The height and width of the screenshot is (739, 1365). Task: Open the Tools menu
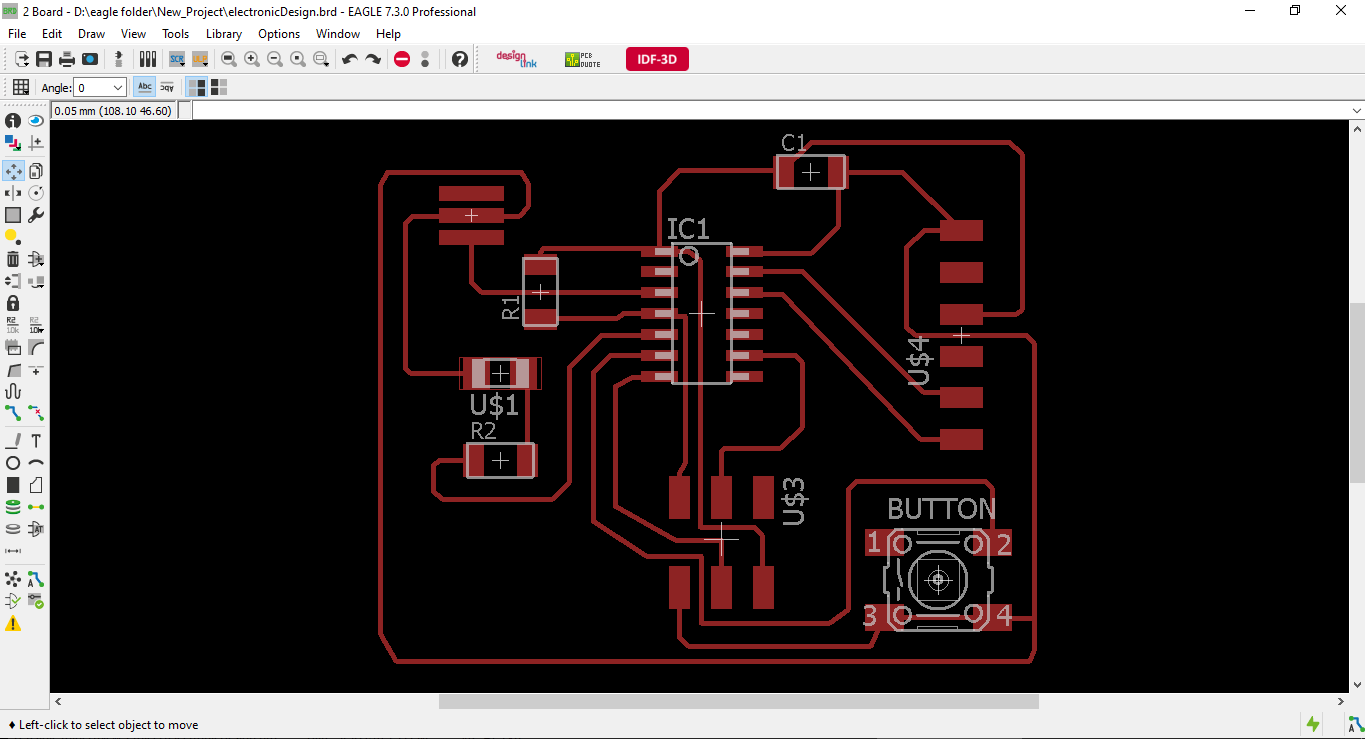coord(176,33)
